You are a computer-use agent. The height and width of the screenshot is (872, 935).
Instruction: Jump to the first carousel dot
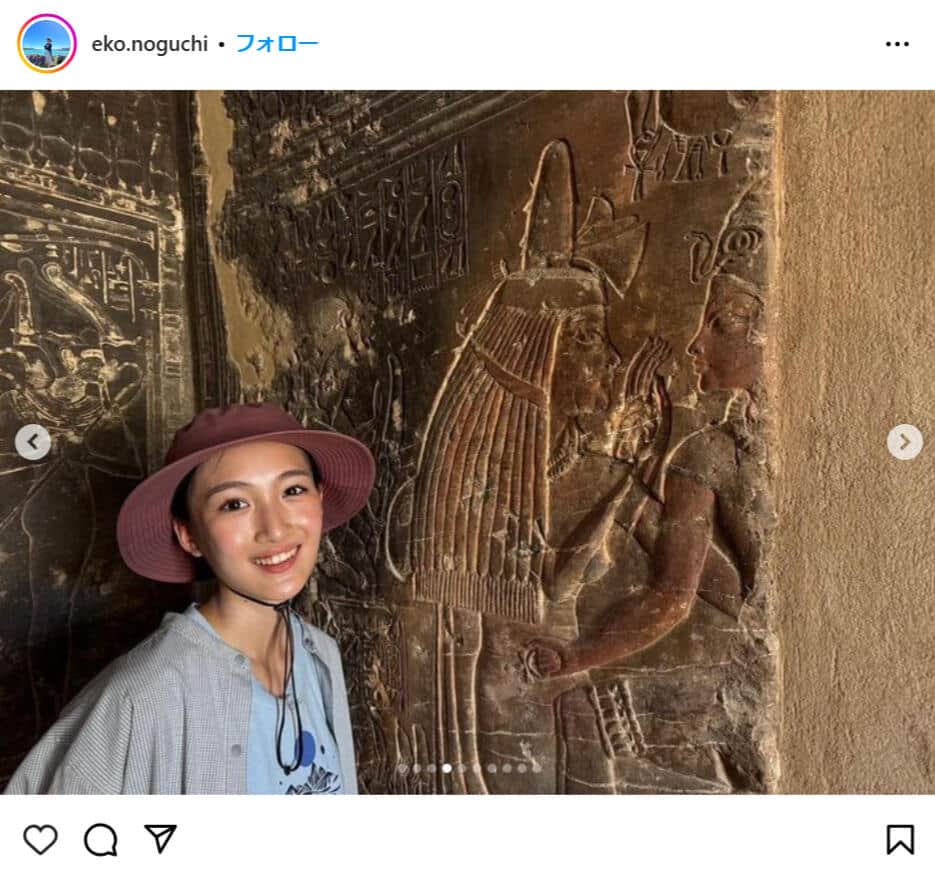403,768
